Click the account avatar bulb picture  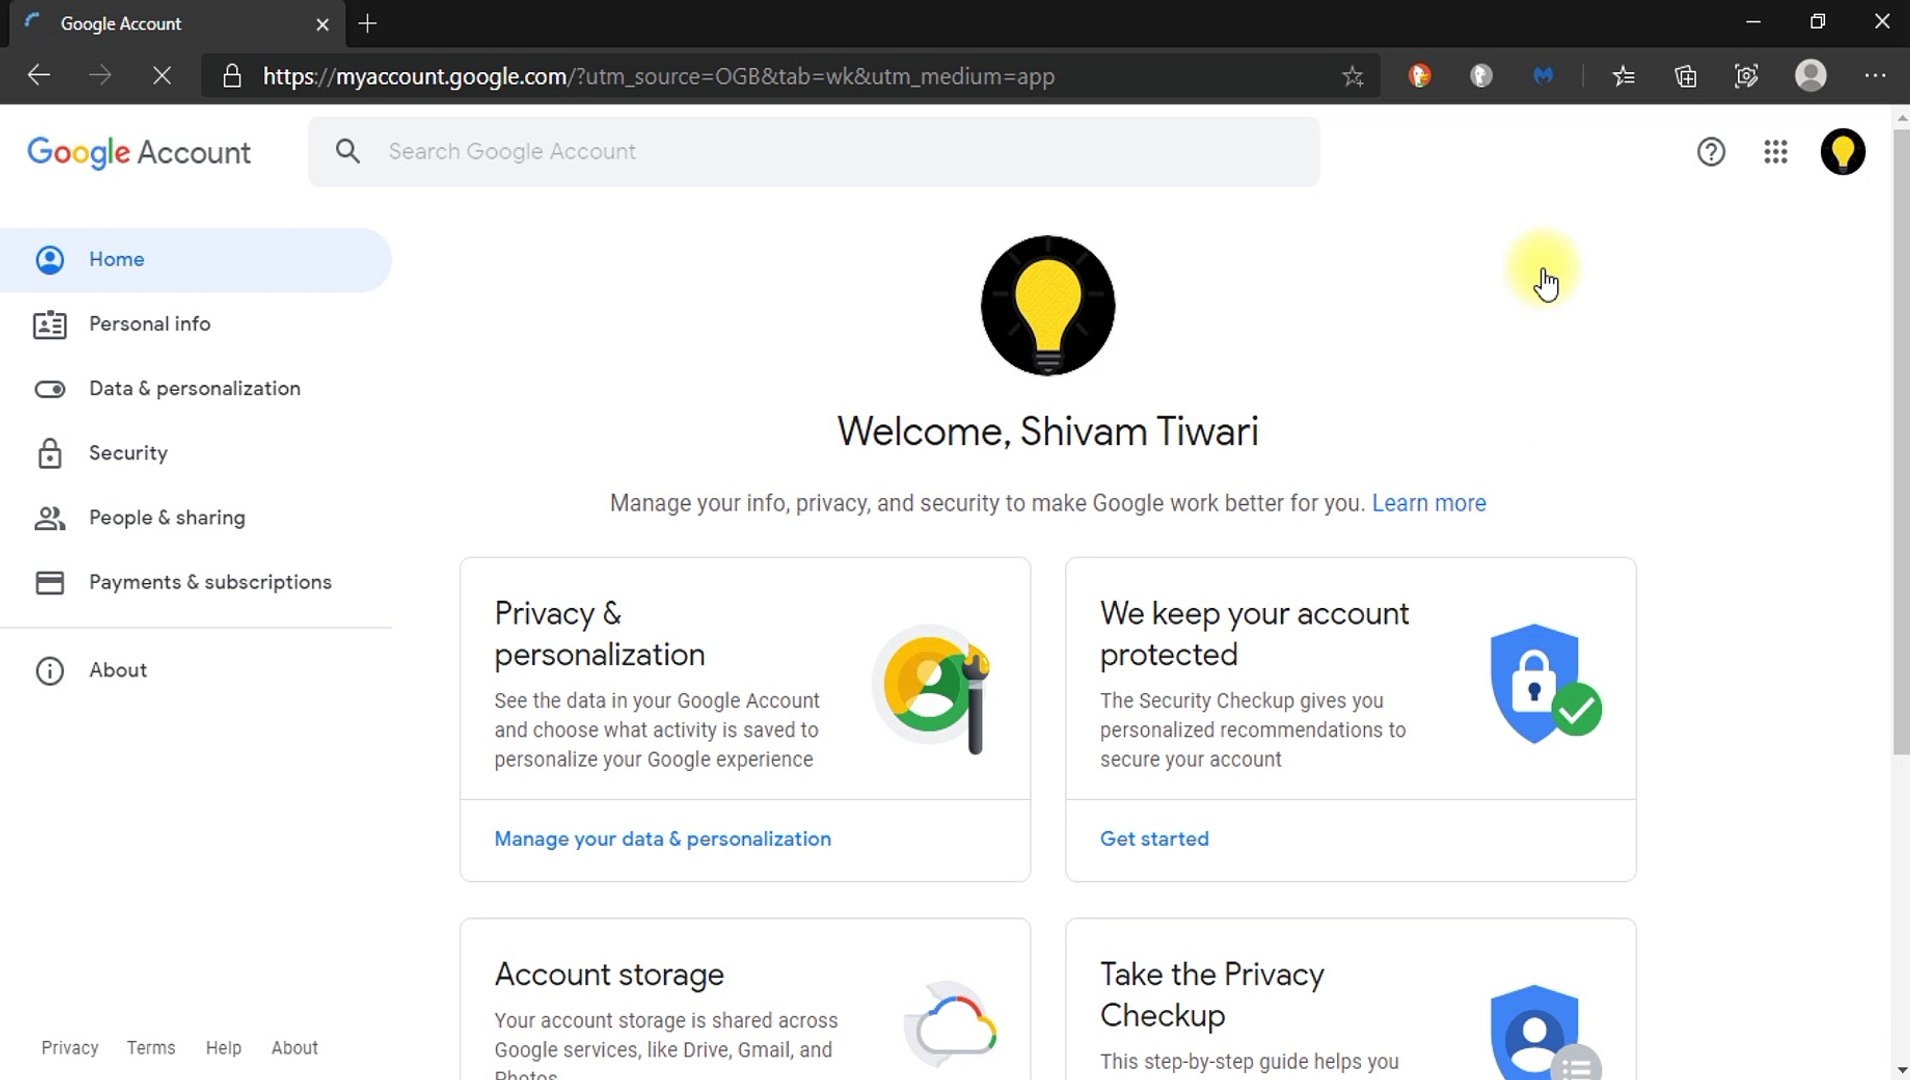tap(1843, 151)
